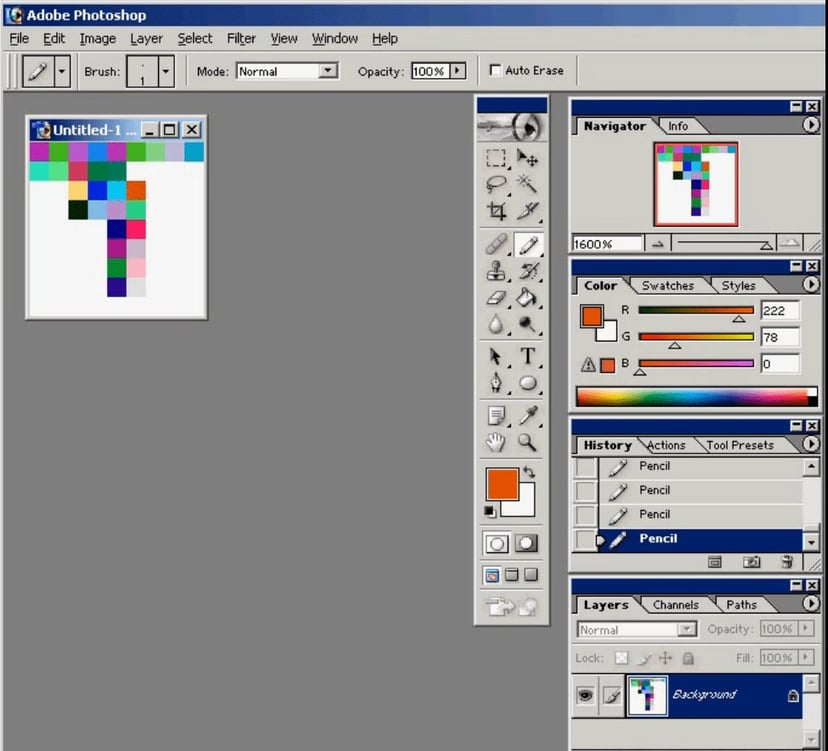Open the Filter menu
Viewport: 828px width, 751px height.
pyautogui.click(x=241, y=38)
